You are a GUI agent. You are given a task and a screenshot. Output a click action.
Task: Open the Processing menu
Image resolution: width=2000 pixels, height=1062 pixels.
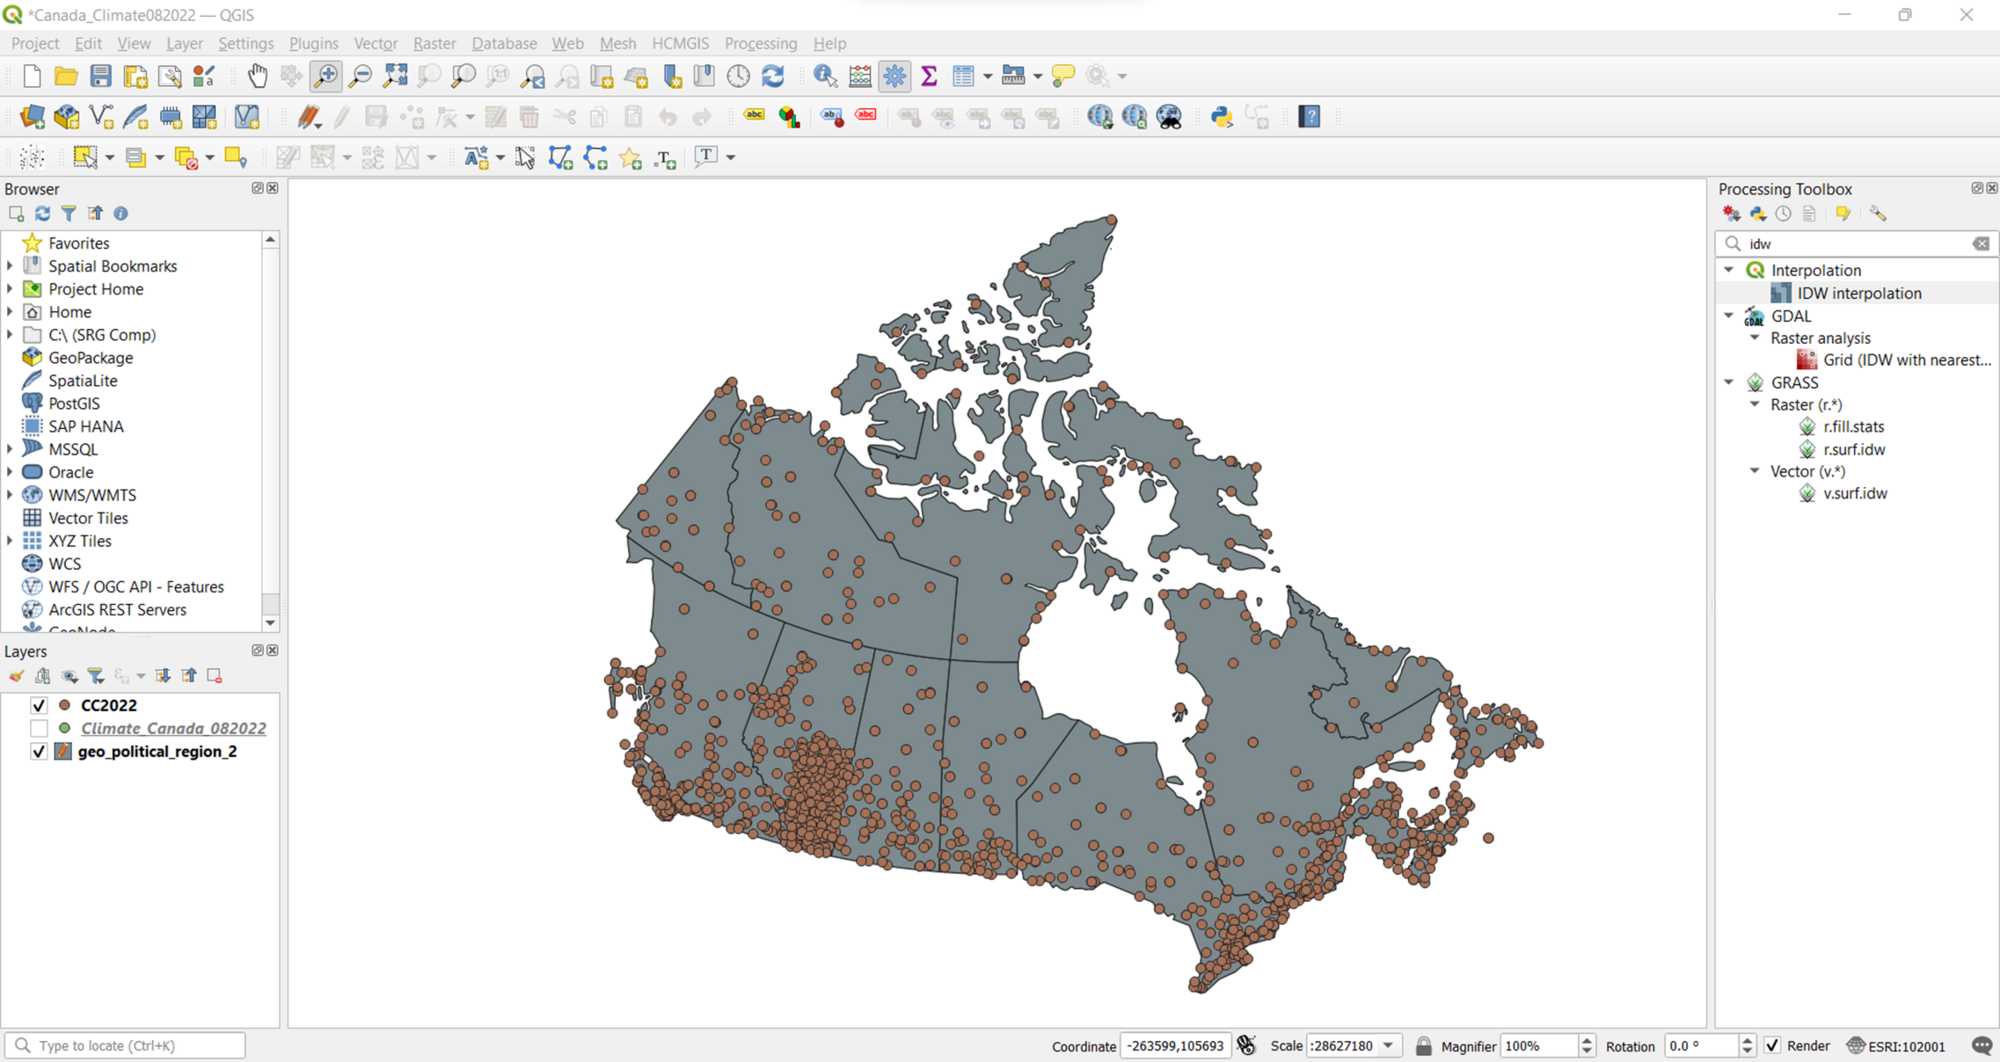tap(760, 43)
